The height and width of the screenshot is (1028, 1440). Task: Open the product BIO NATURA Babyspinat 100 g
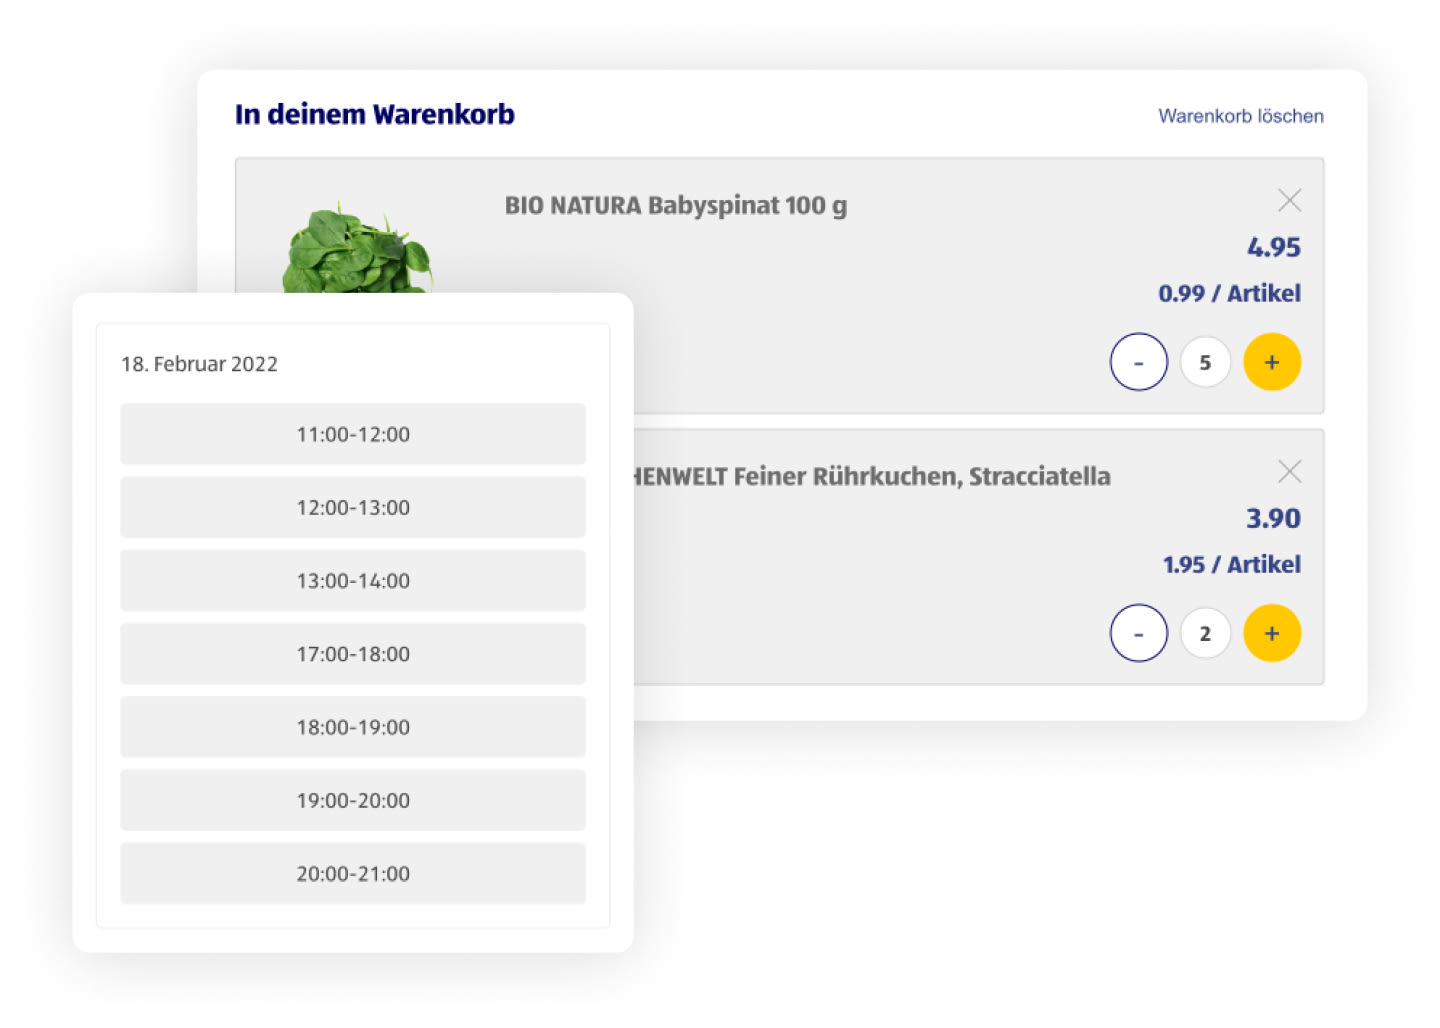[x=676, y=205]
